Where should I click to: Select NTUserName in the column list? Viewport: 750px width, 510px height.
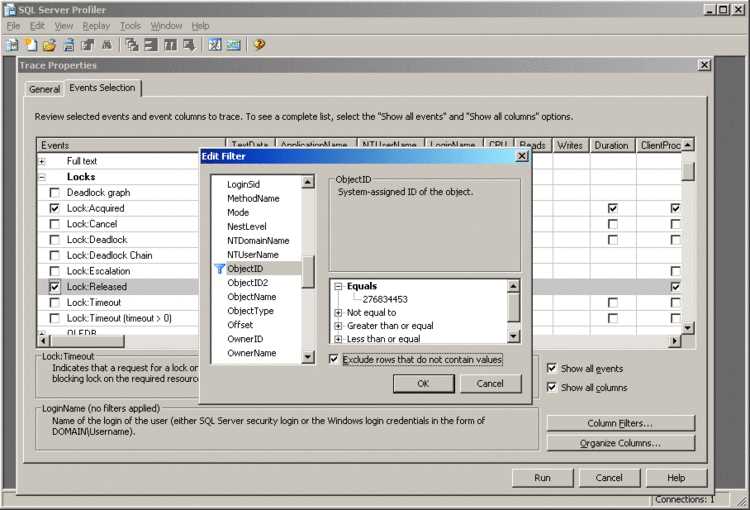click(253, 255)
